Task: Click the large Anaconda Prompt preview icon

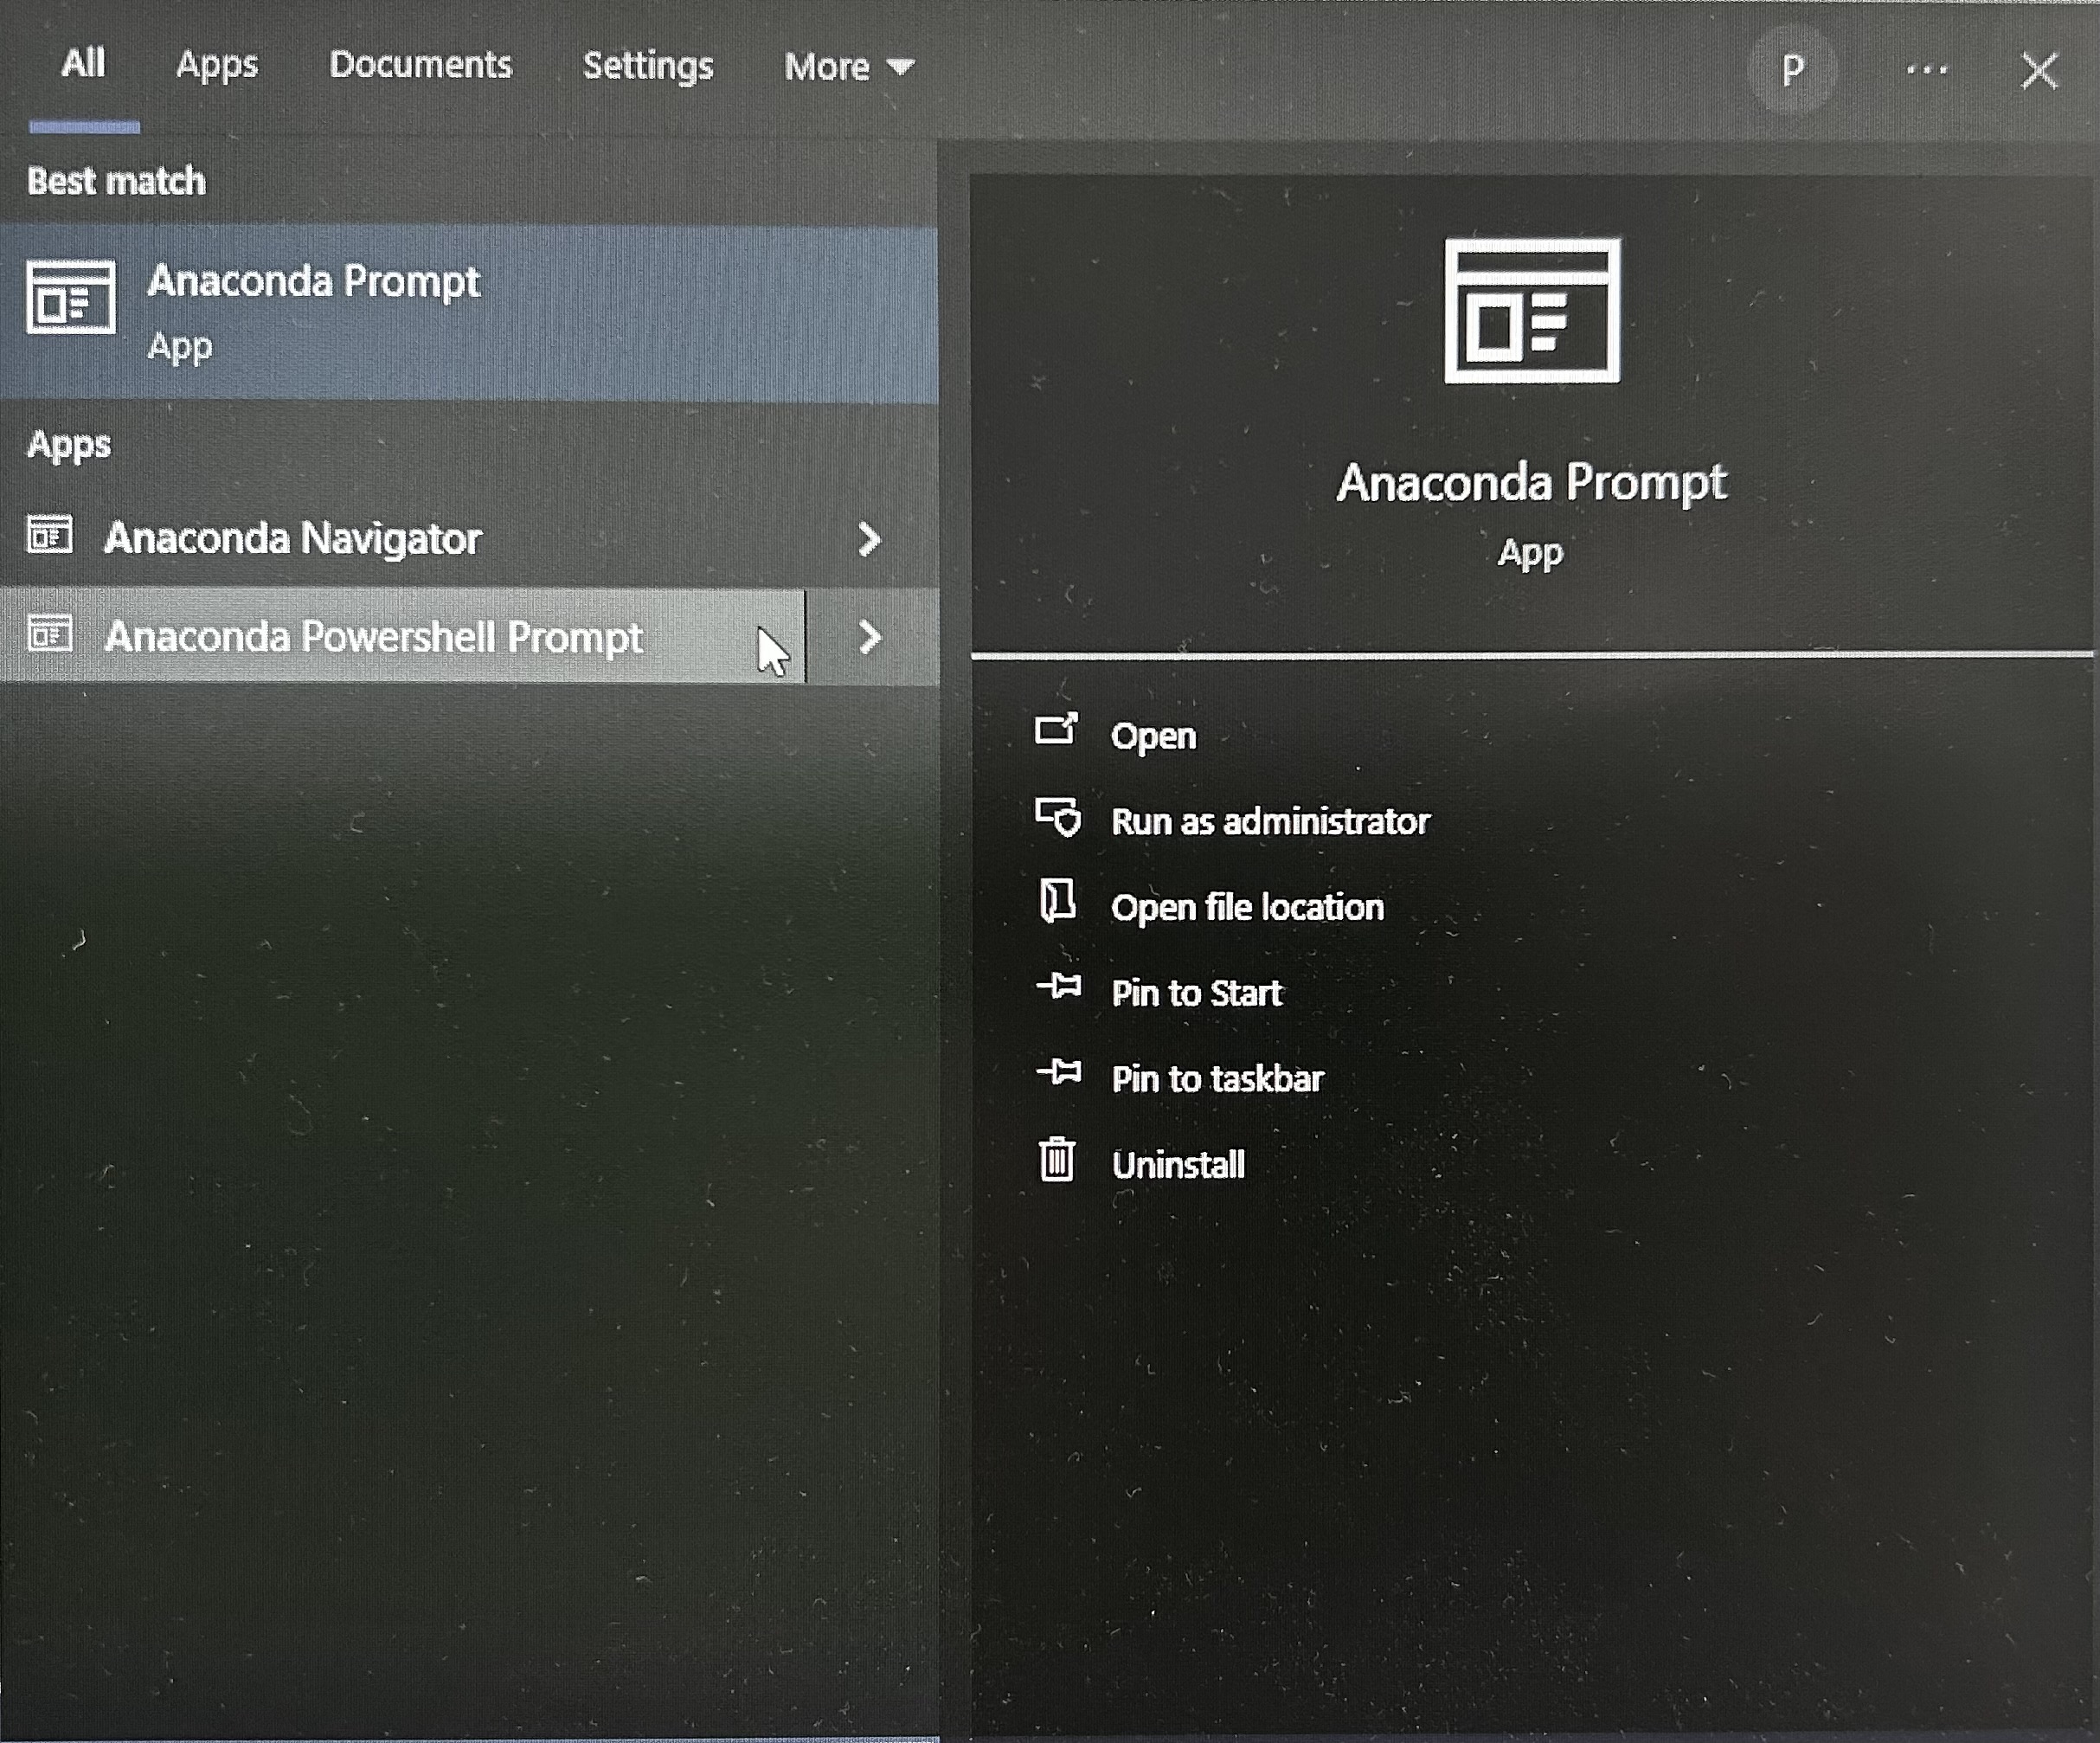Action: 1531,310
